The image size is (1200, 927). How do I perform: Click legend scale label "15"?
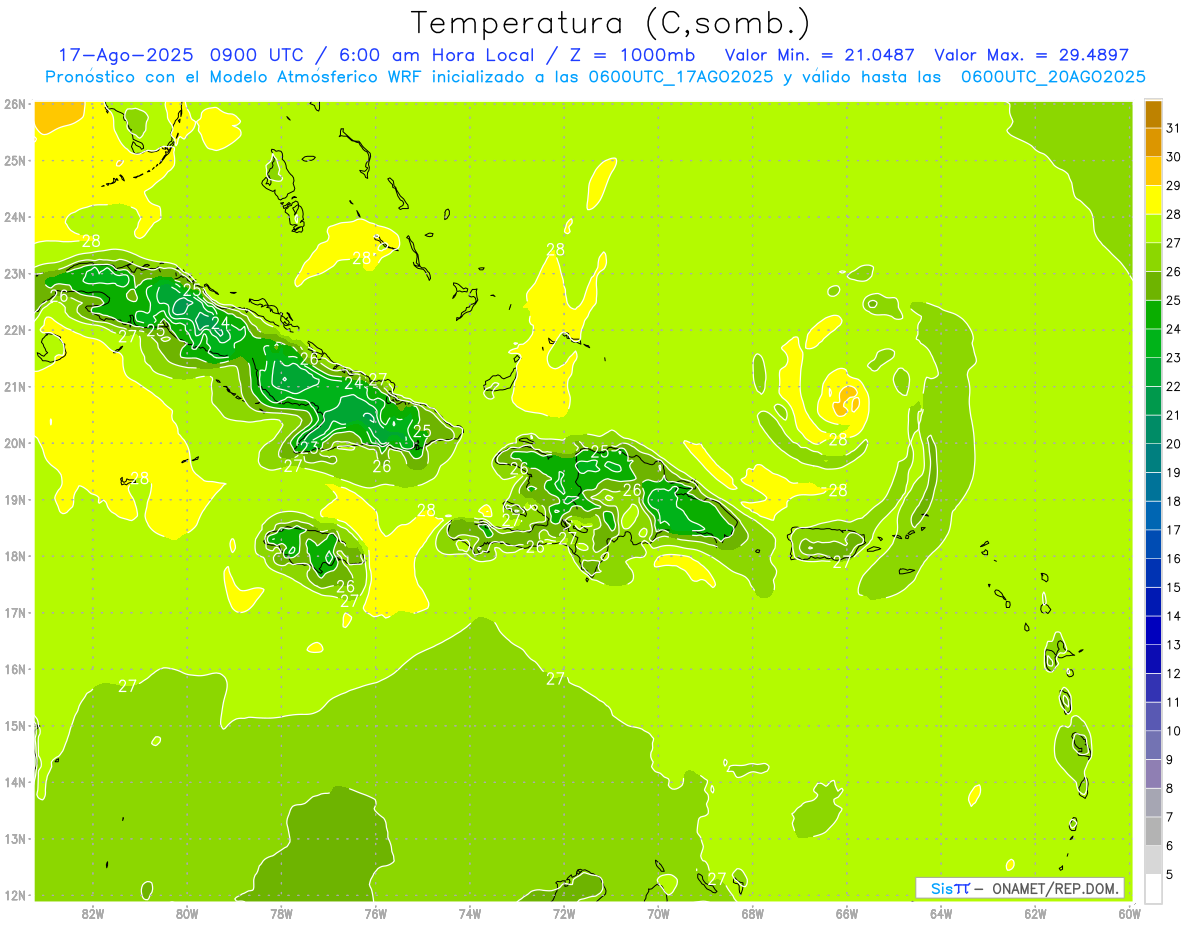click(x=1173, y=587)
